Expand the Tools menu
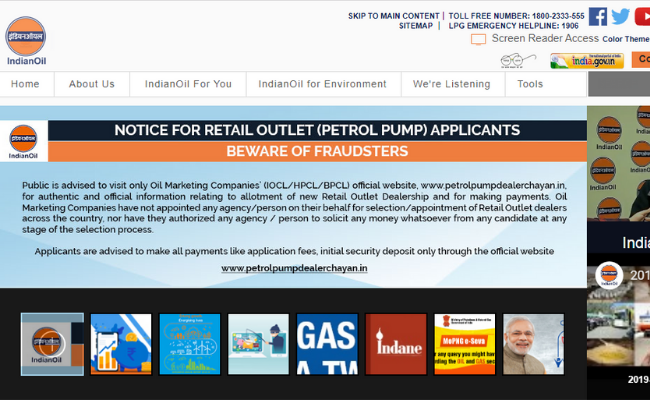Screen dimensions: 650x400 pos(530,84)
